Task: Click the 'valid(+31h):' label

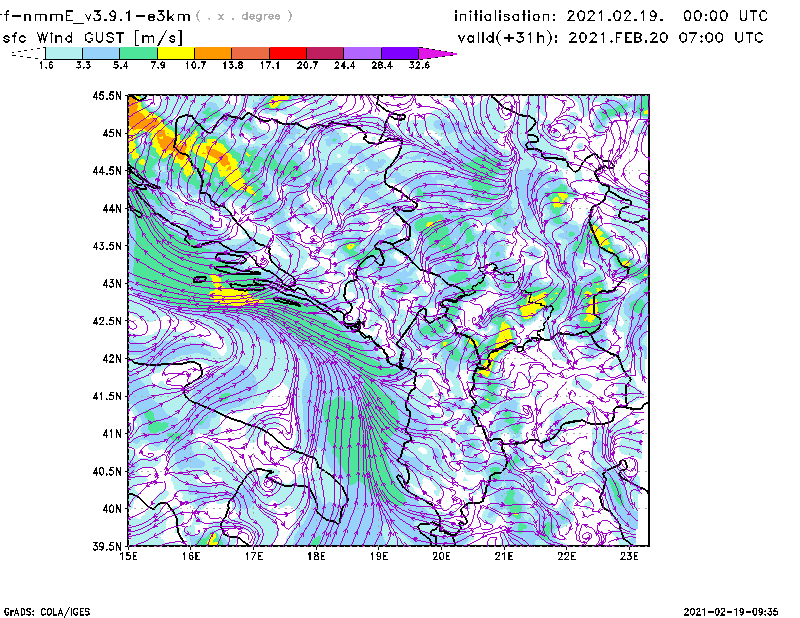Action: coord(509,38)
